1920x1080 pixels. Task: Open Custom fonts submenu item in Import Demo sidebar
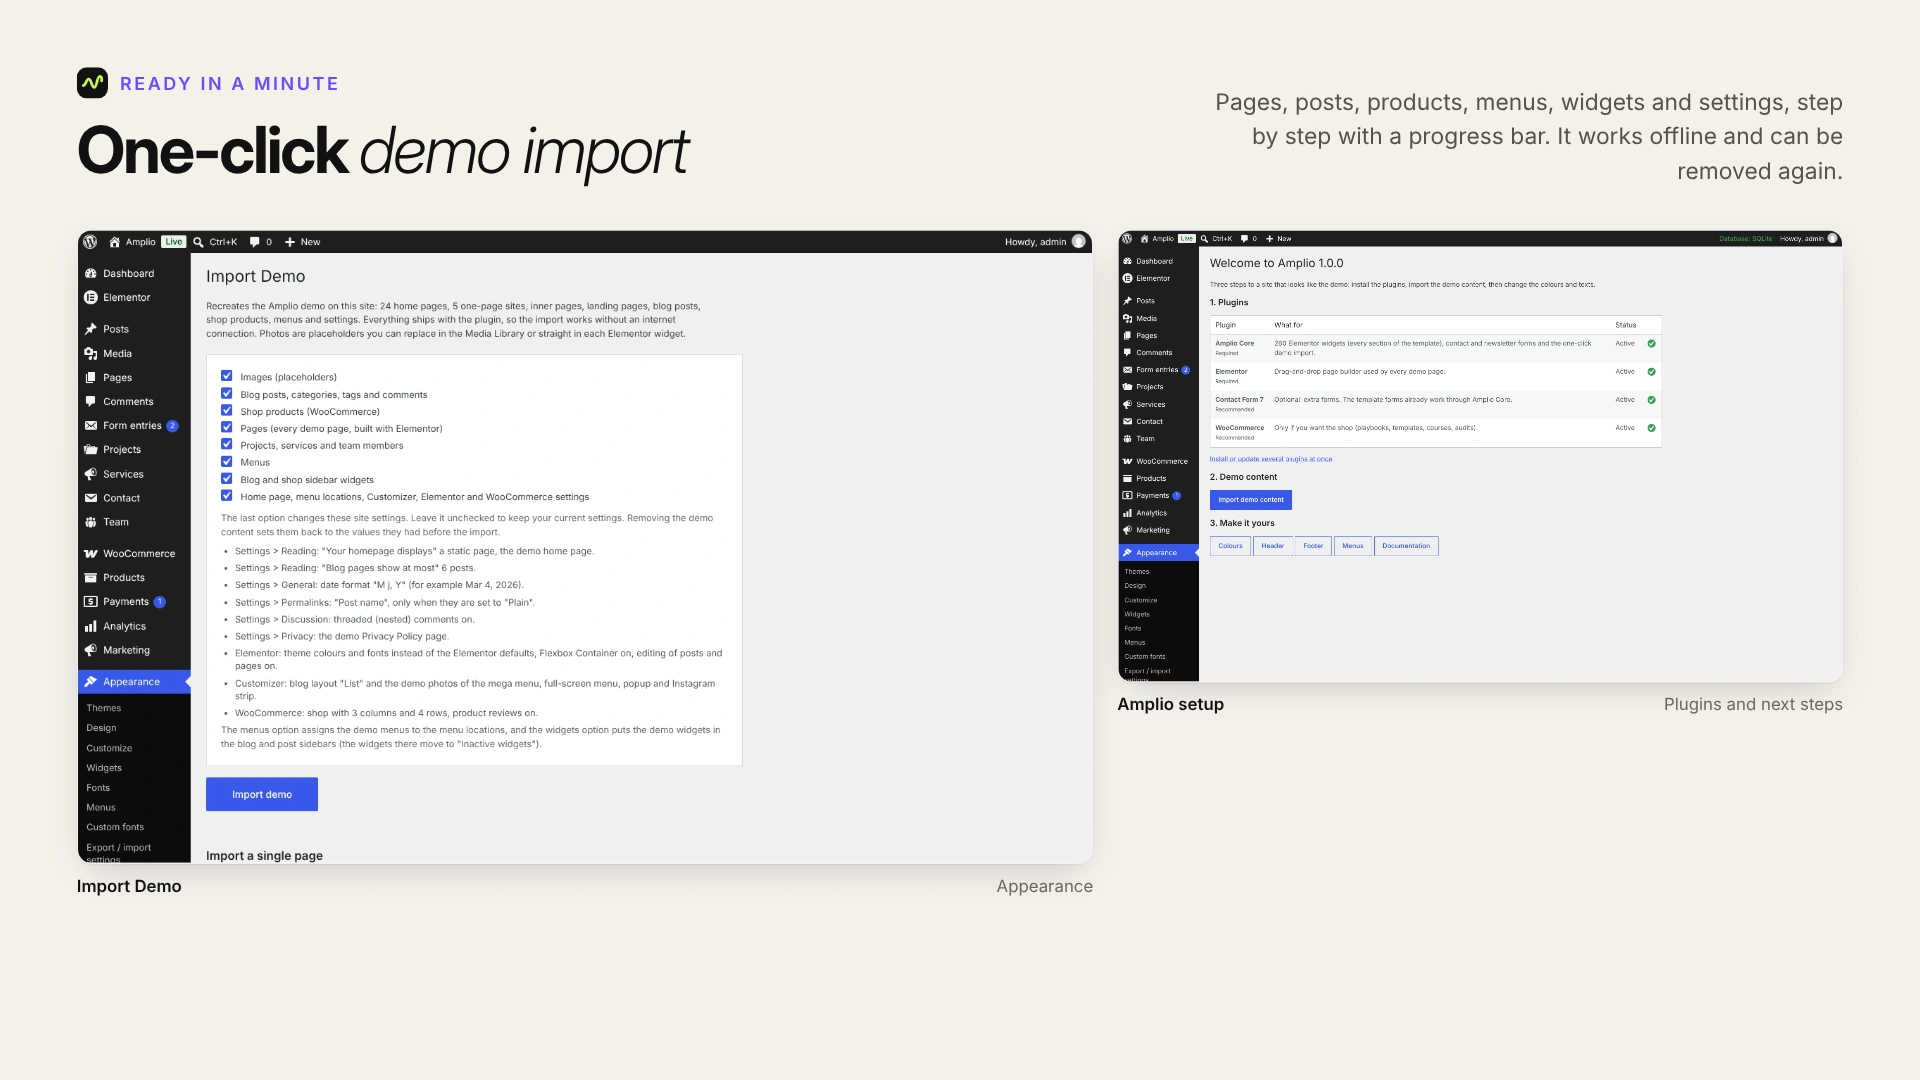coord(115,827)
